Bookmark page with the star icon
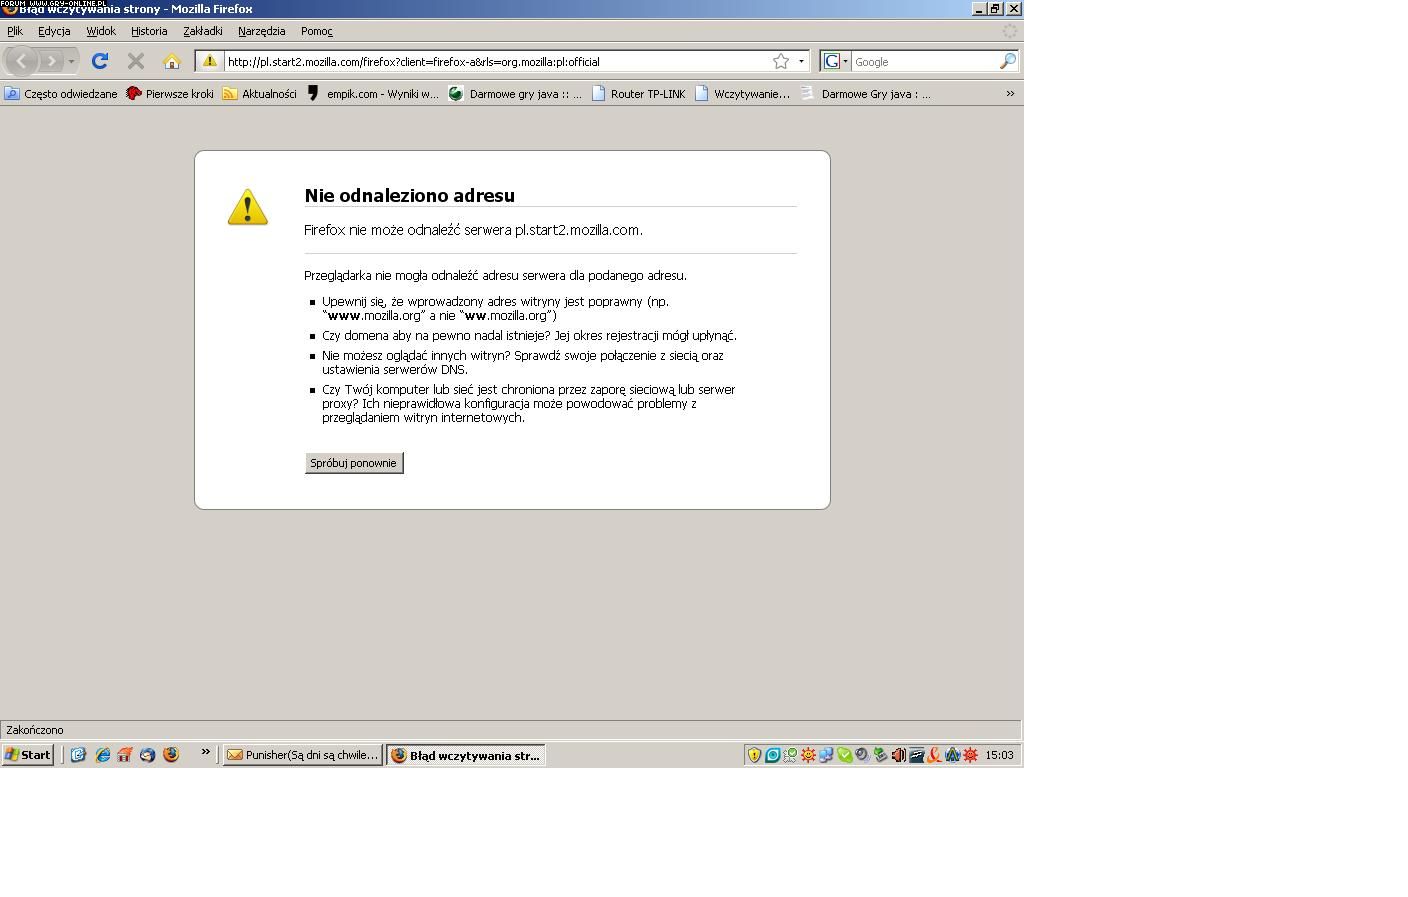 pyautogui.click(x=780, y=62)
